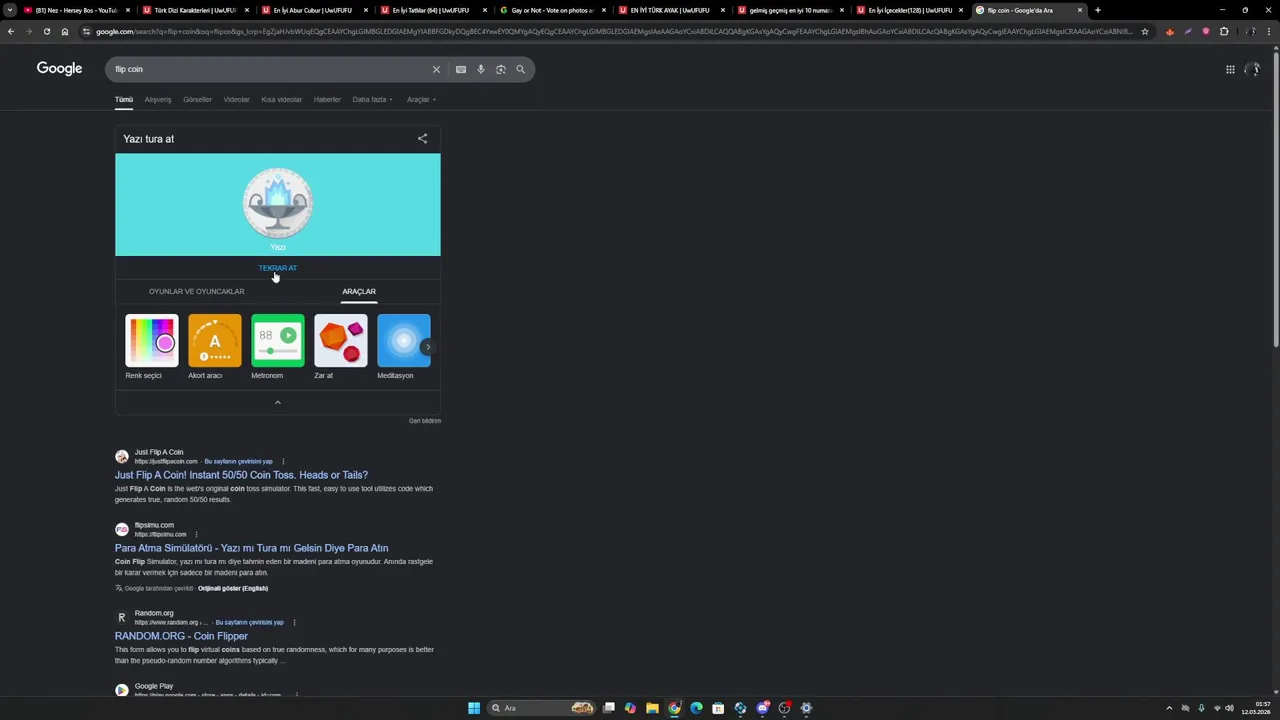Share the coin flip result
Viewport: 1280px width, 720px height.
(x=422, y=139)
